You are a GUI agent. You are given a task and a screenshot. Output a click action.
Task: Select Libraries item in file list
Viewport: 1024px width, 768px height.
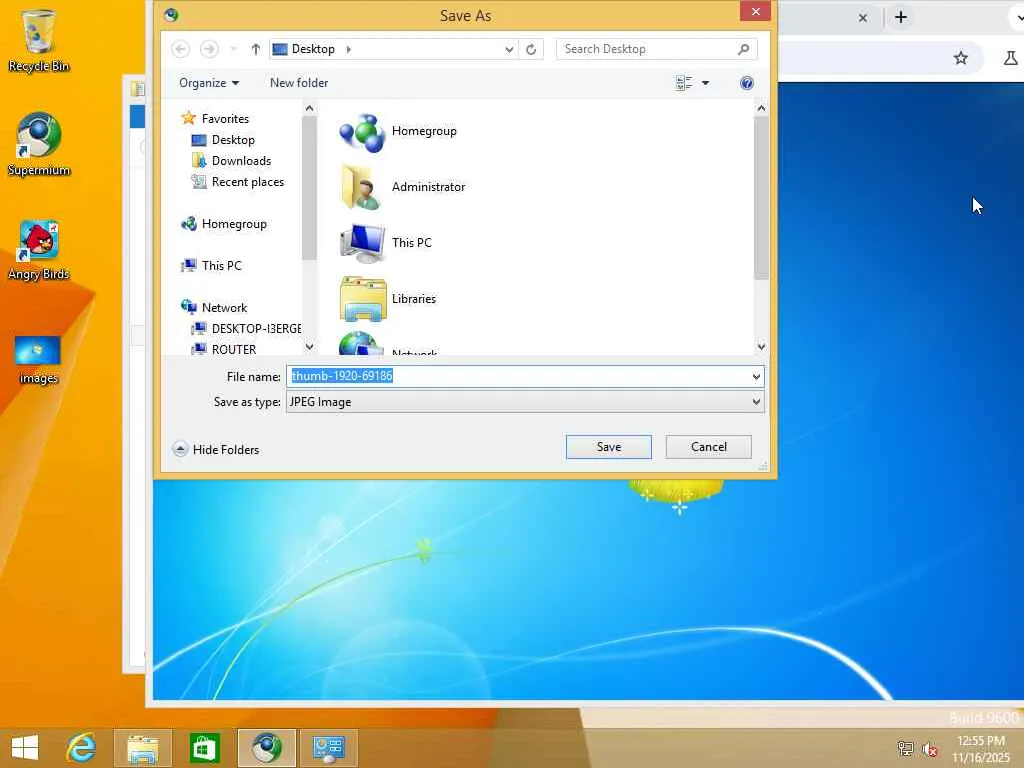tap(388, 299)
